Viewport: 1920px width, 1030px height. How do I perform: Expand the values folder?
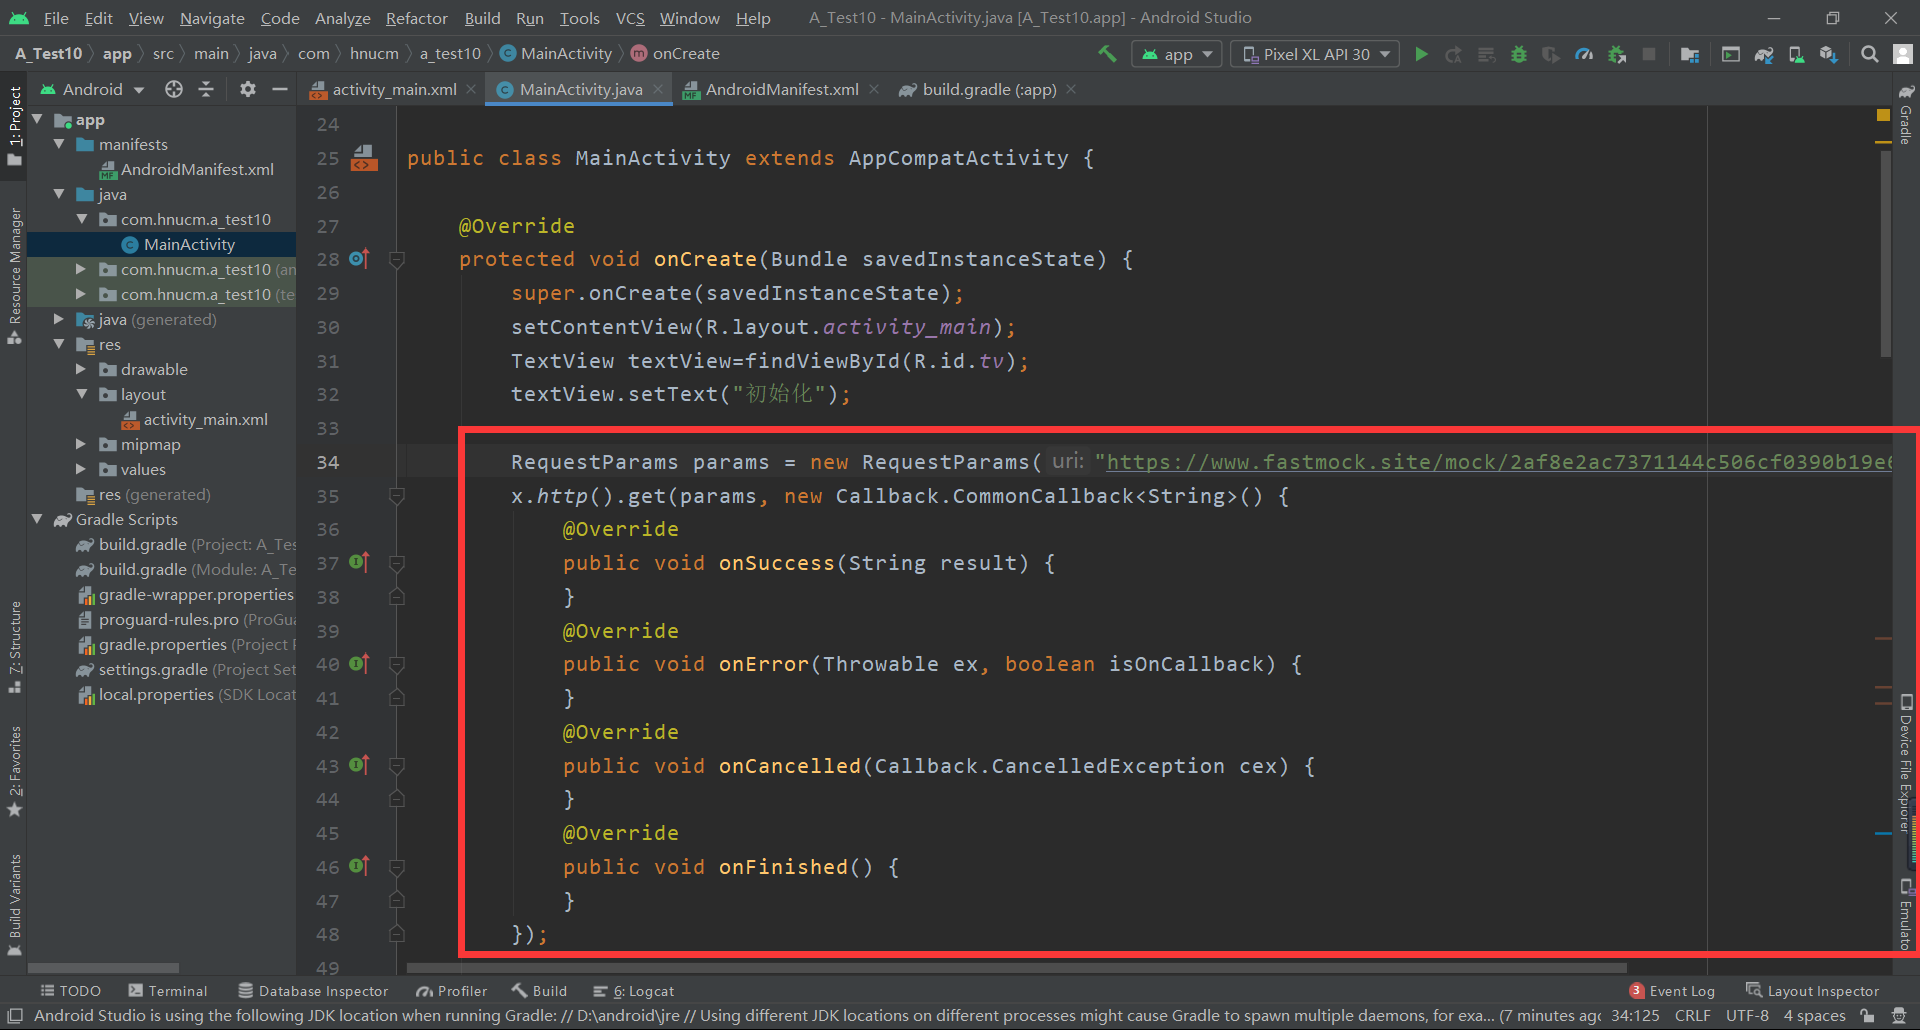pyautogui.click(x=81, y=469)
